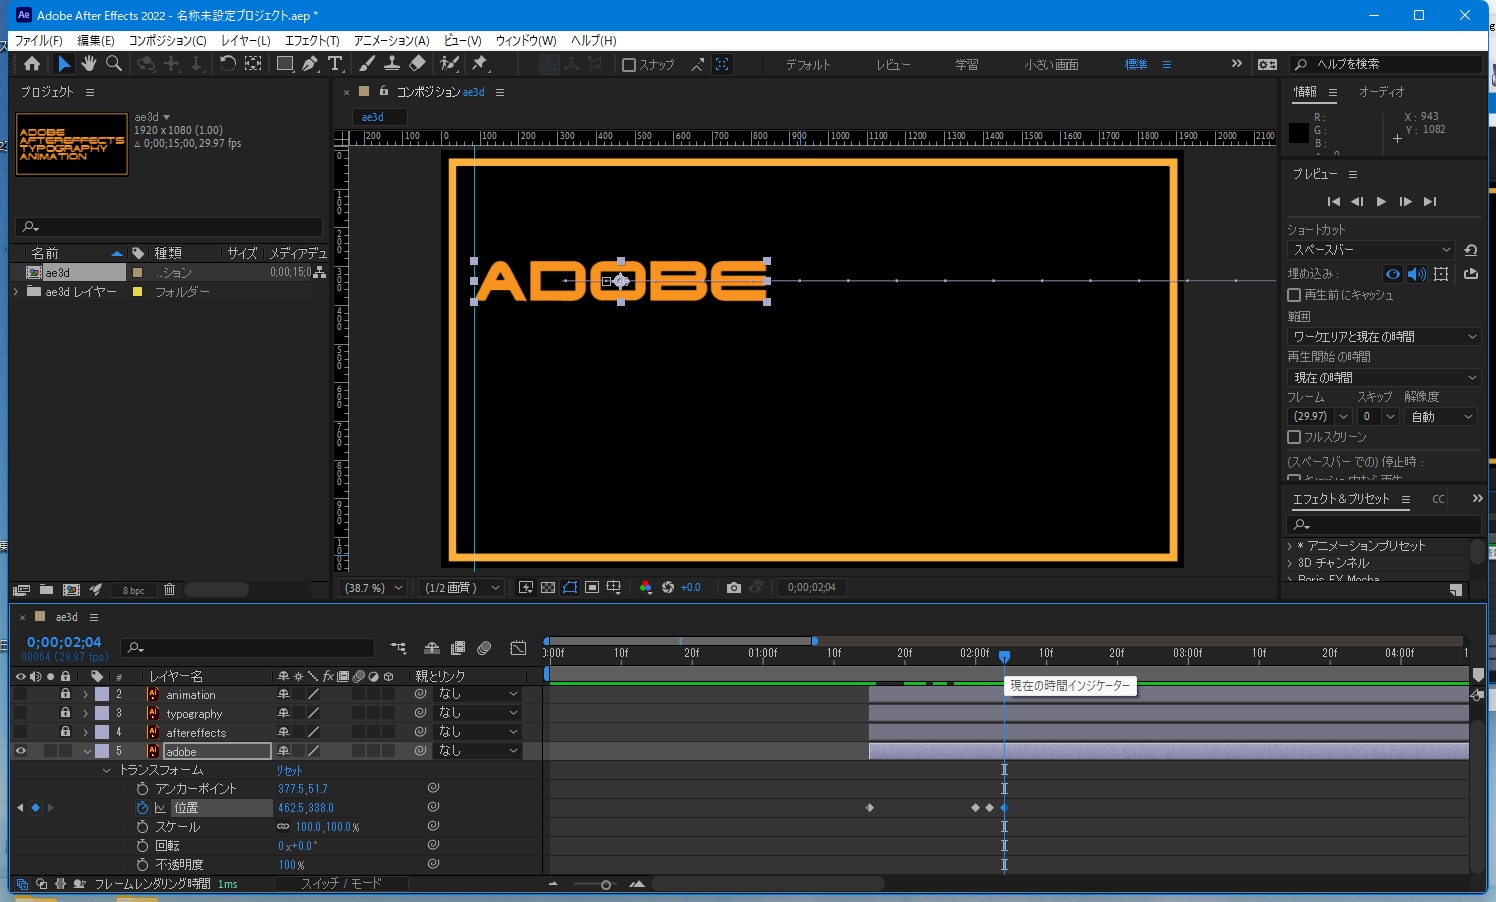This screenshot has width=1496, height=902.
Task: Switch to the オーディオ panel tab
Action: click(x=1382, y=92)
